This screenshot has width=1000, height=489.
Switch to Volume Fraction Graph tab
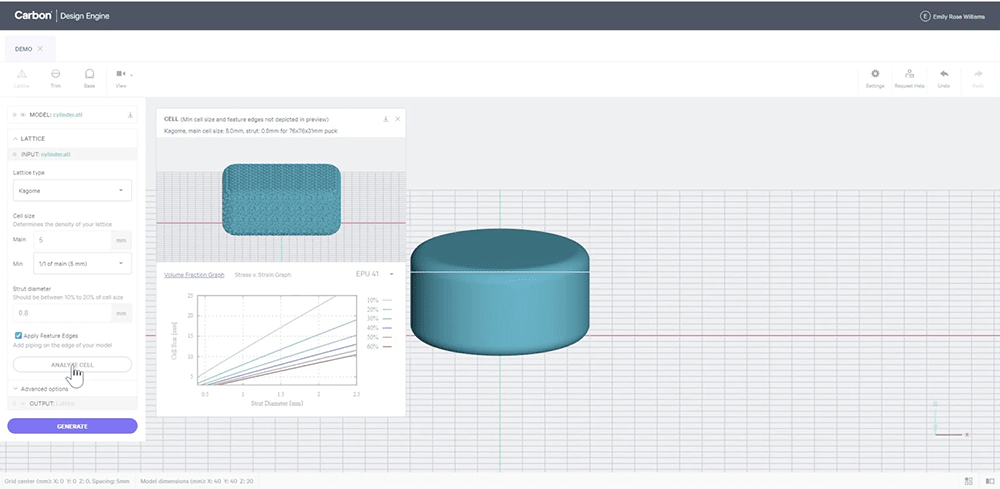point(195,275)
